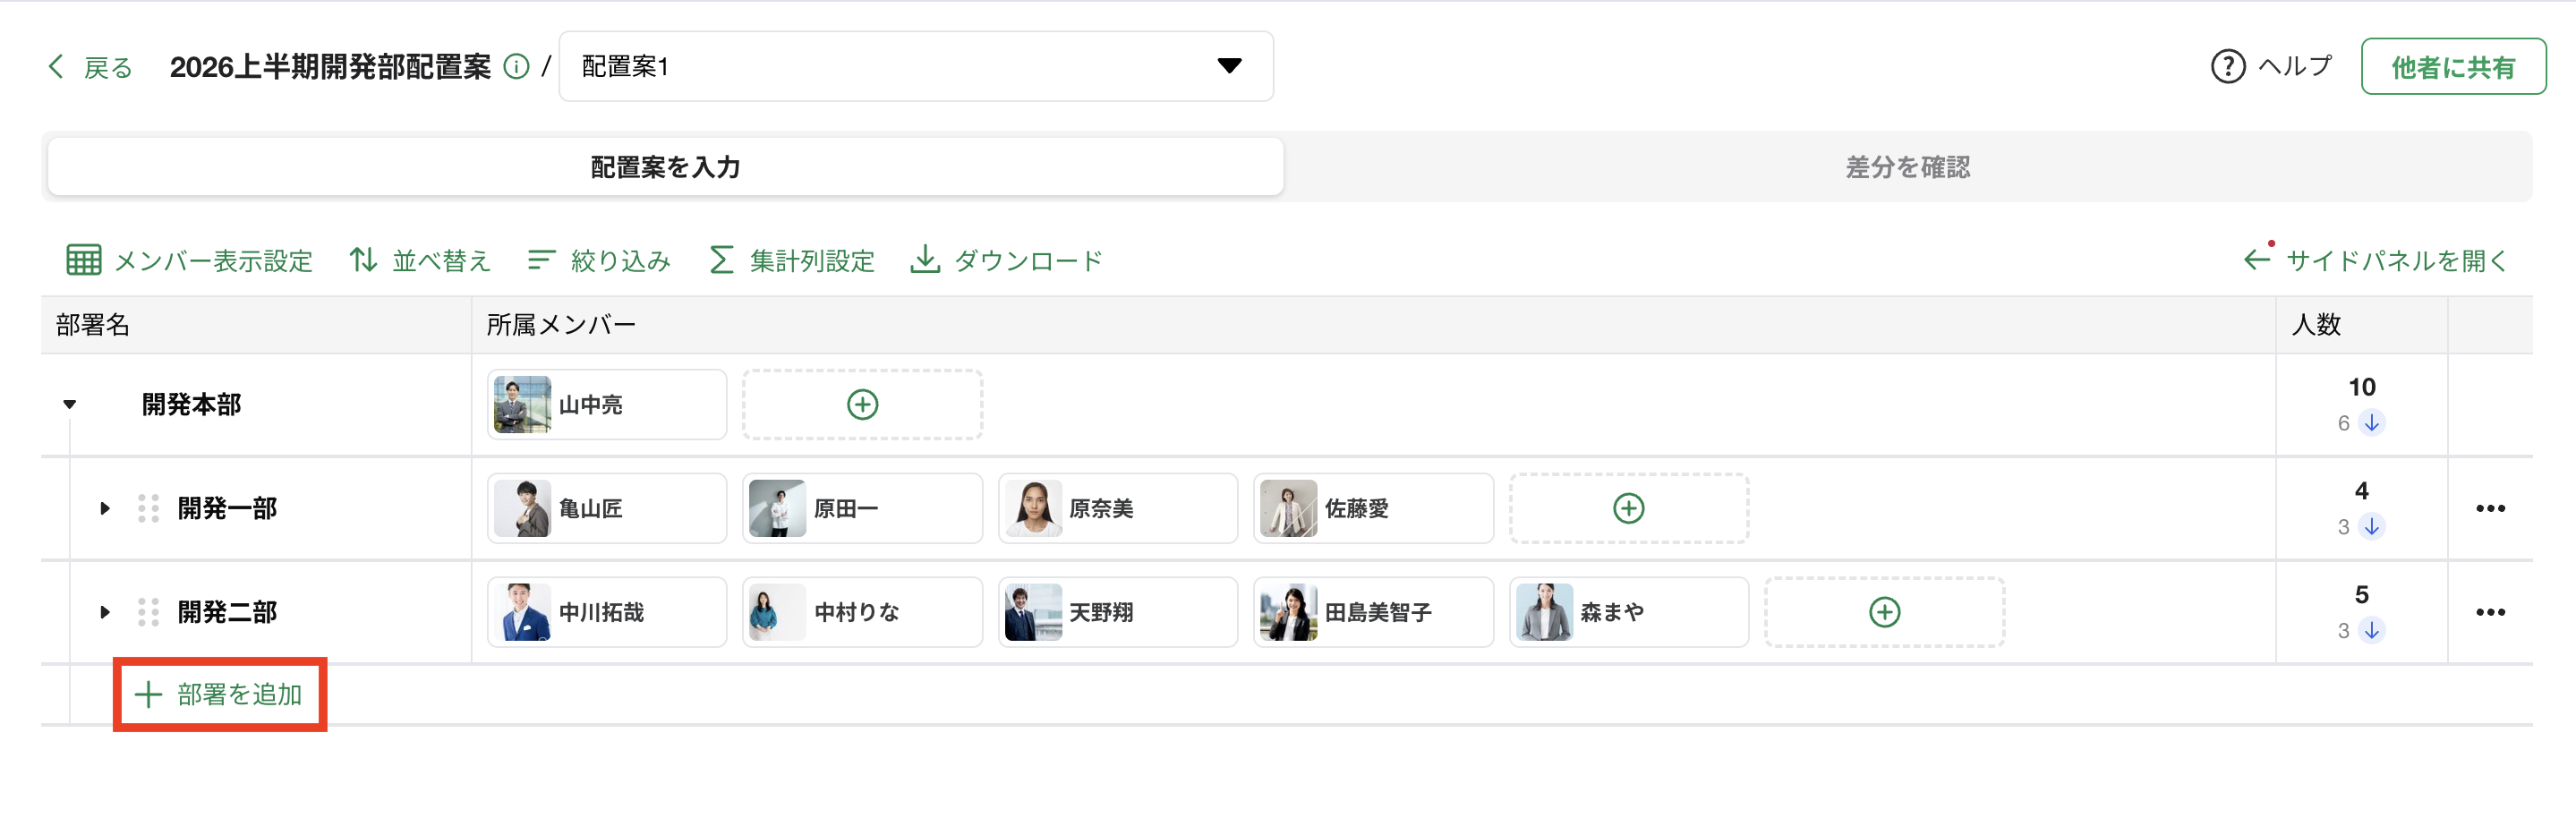
Task: Click the download (ダウンロード) icon
Action: (x=925, y=260)
